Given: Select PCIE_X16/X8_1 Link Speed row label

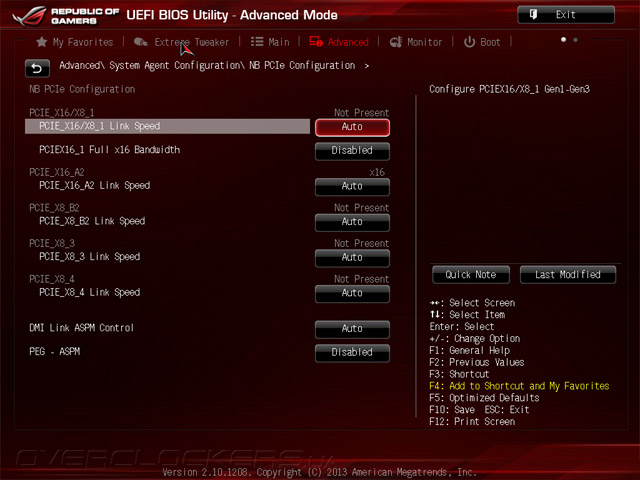Looking at the screenshot, I should (x=100, y=126).
